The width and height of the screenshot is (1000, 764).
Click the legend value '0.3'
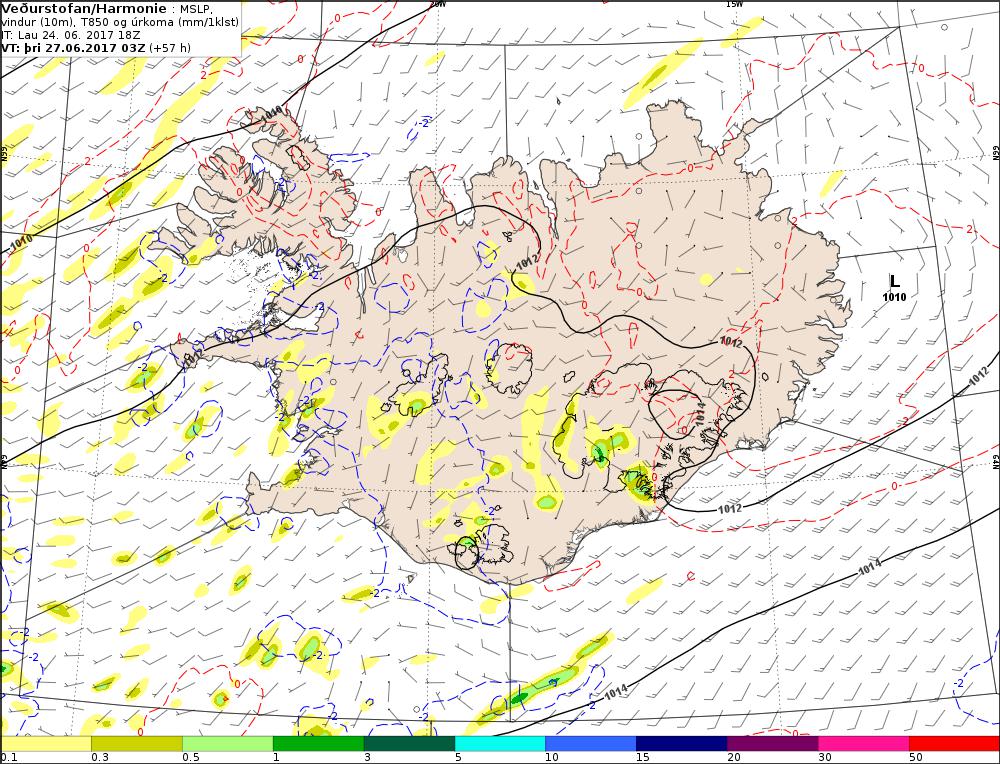pos(99,758)
